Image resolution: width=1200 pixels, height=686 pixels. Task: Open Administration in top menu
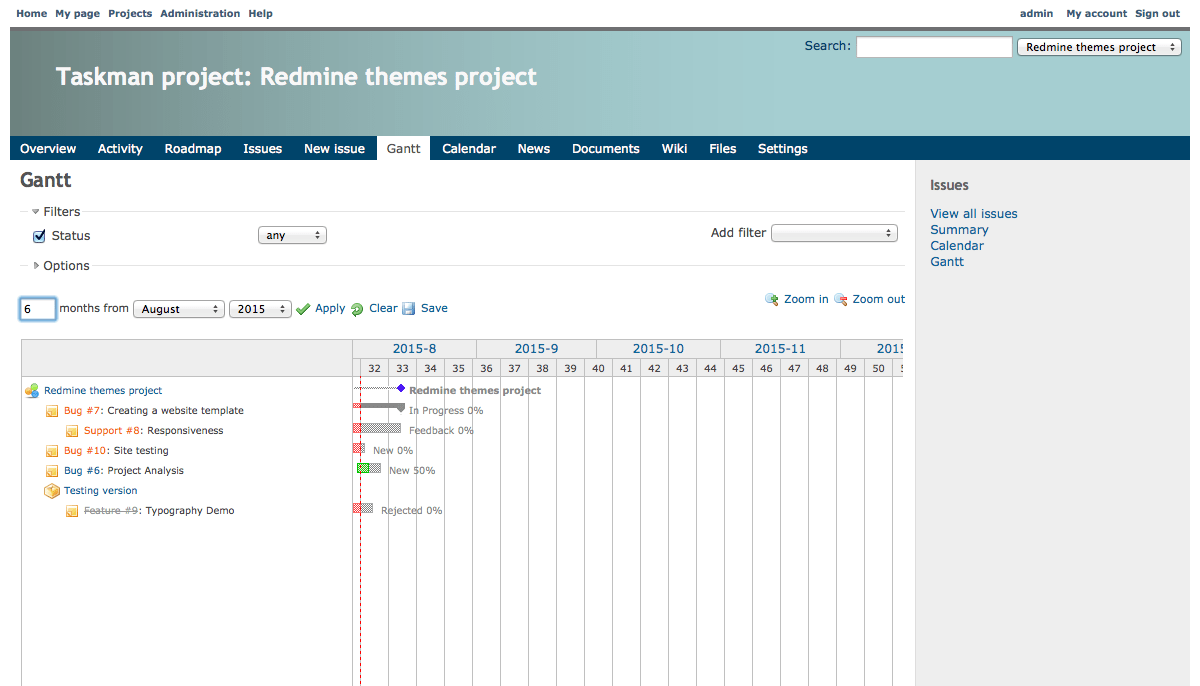pos(200,13)
